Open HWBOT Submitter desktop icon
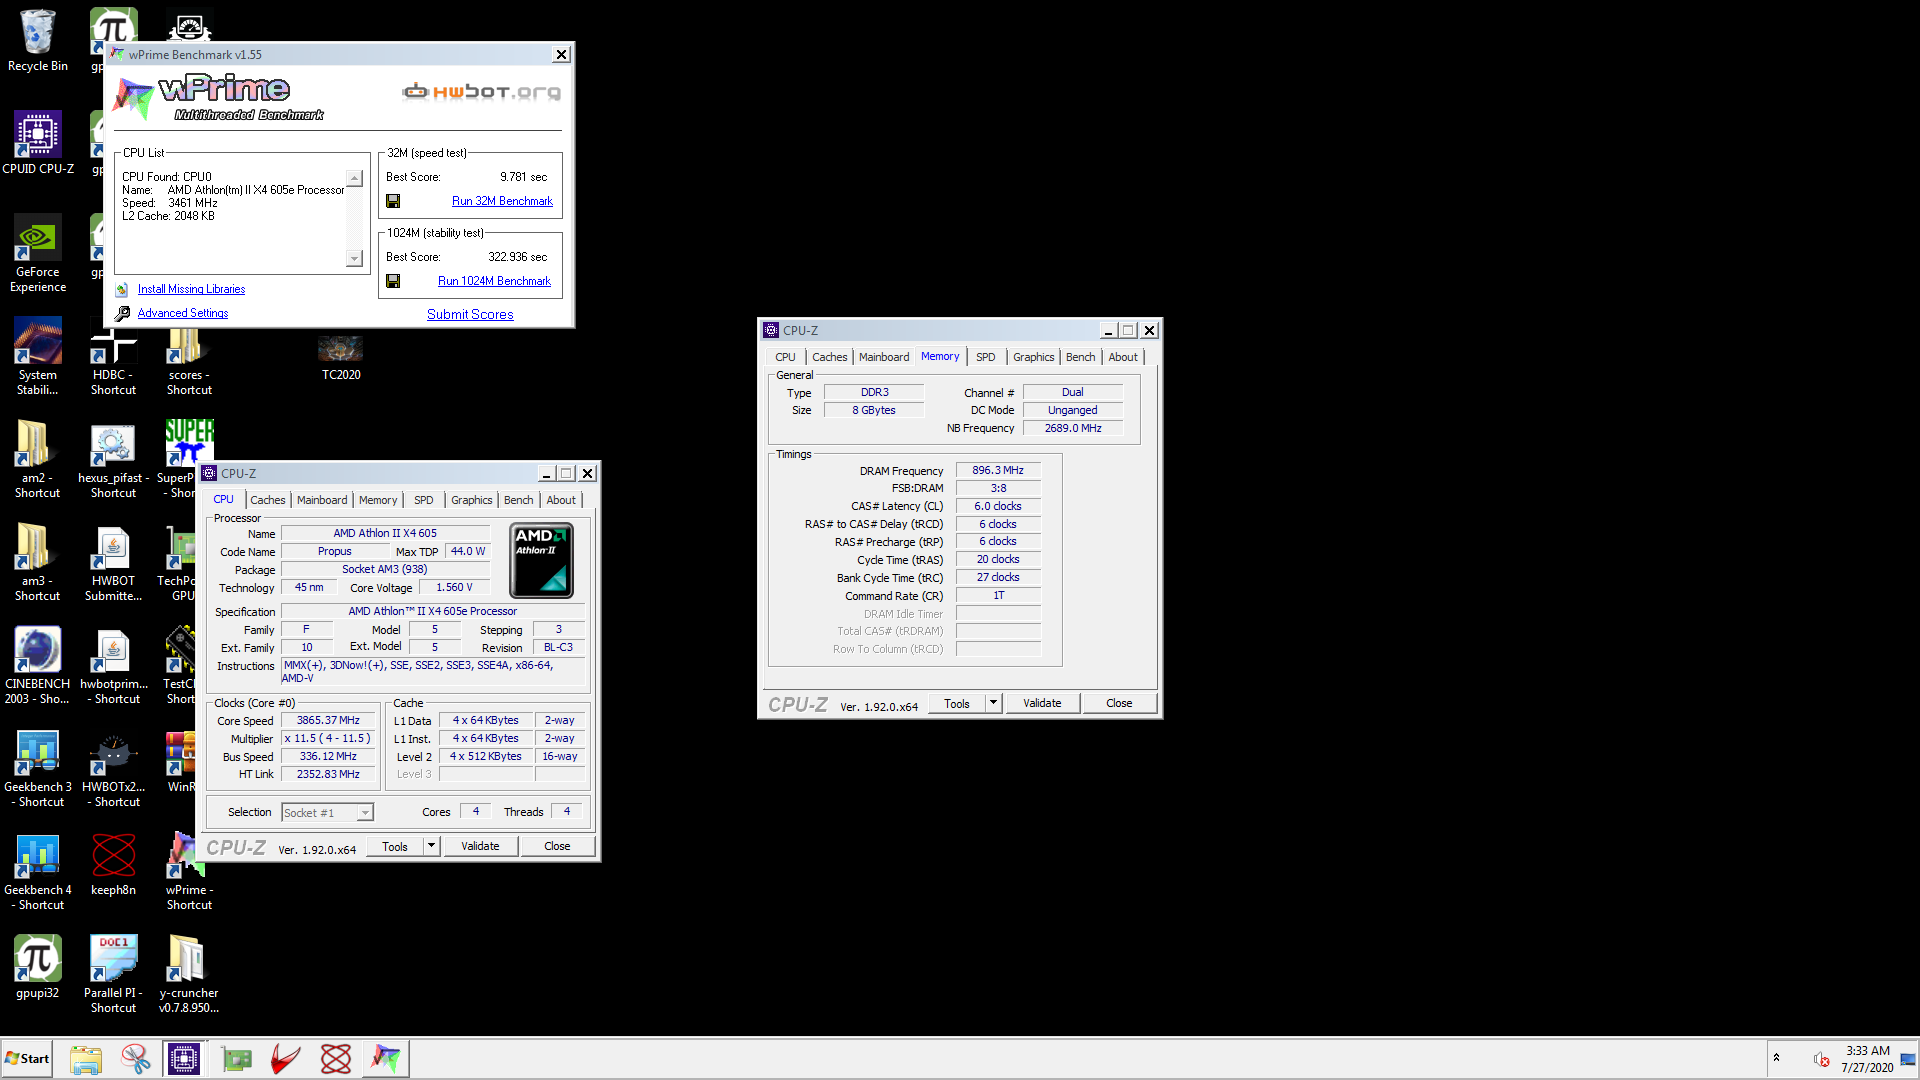This screenshot has height=1080, width=1920. 113,563
